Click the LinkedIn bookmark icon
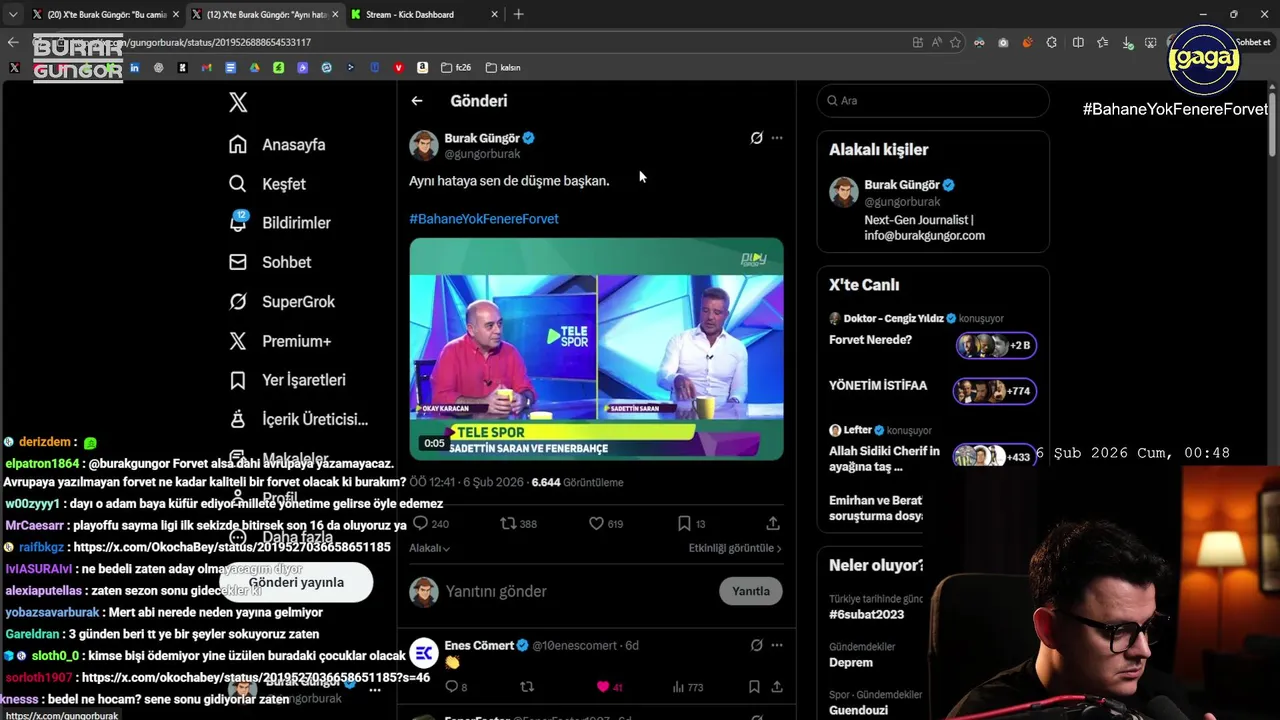 pyautogui.click(x=134, y=67)
